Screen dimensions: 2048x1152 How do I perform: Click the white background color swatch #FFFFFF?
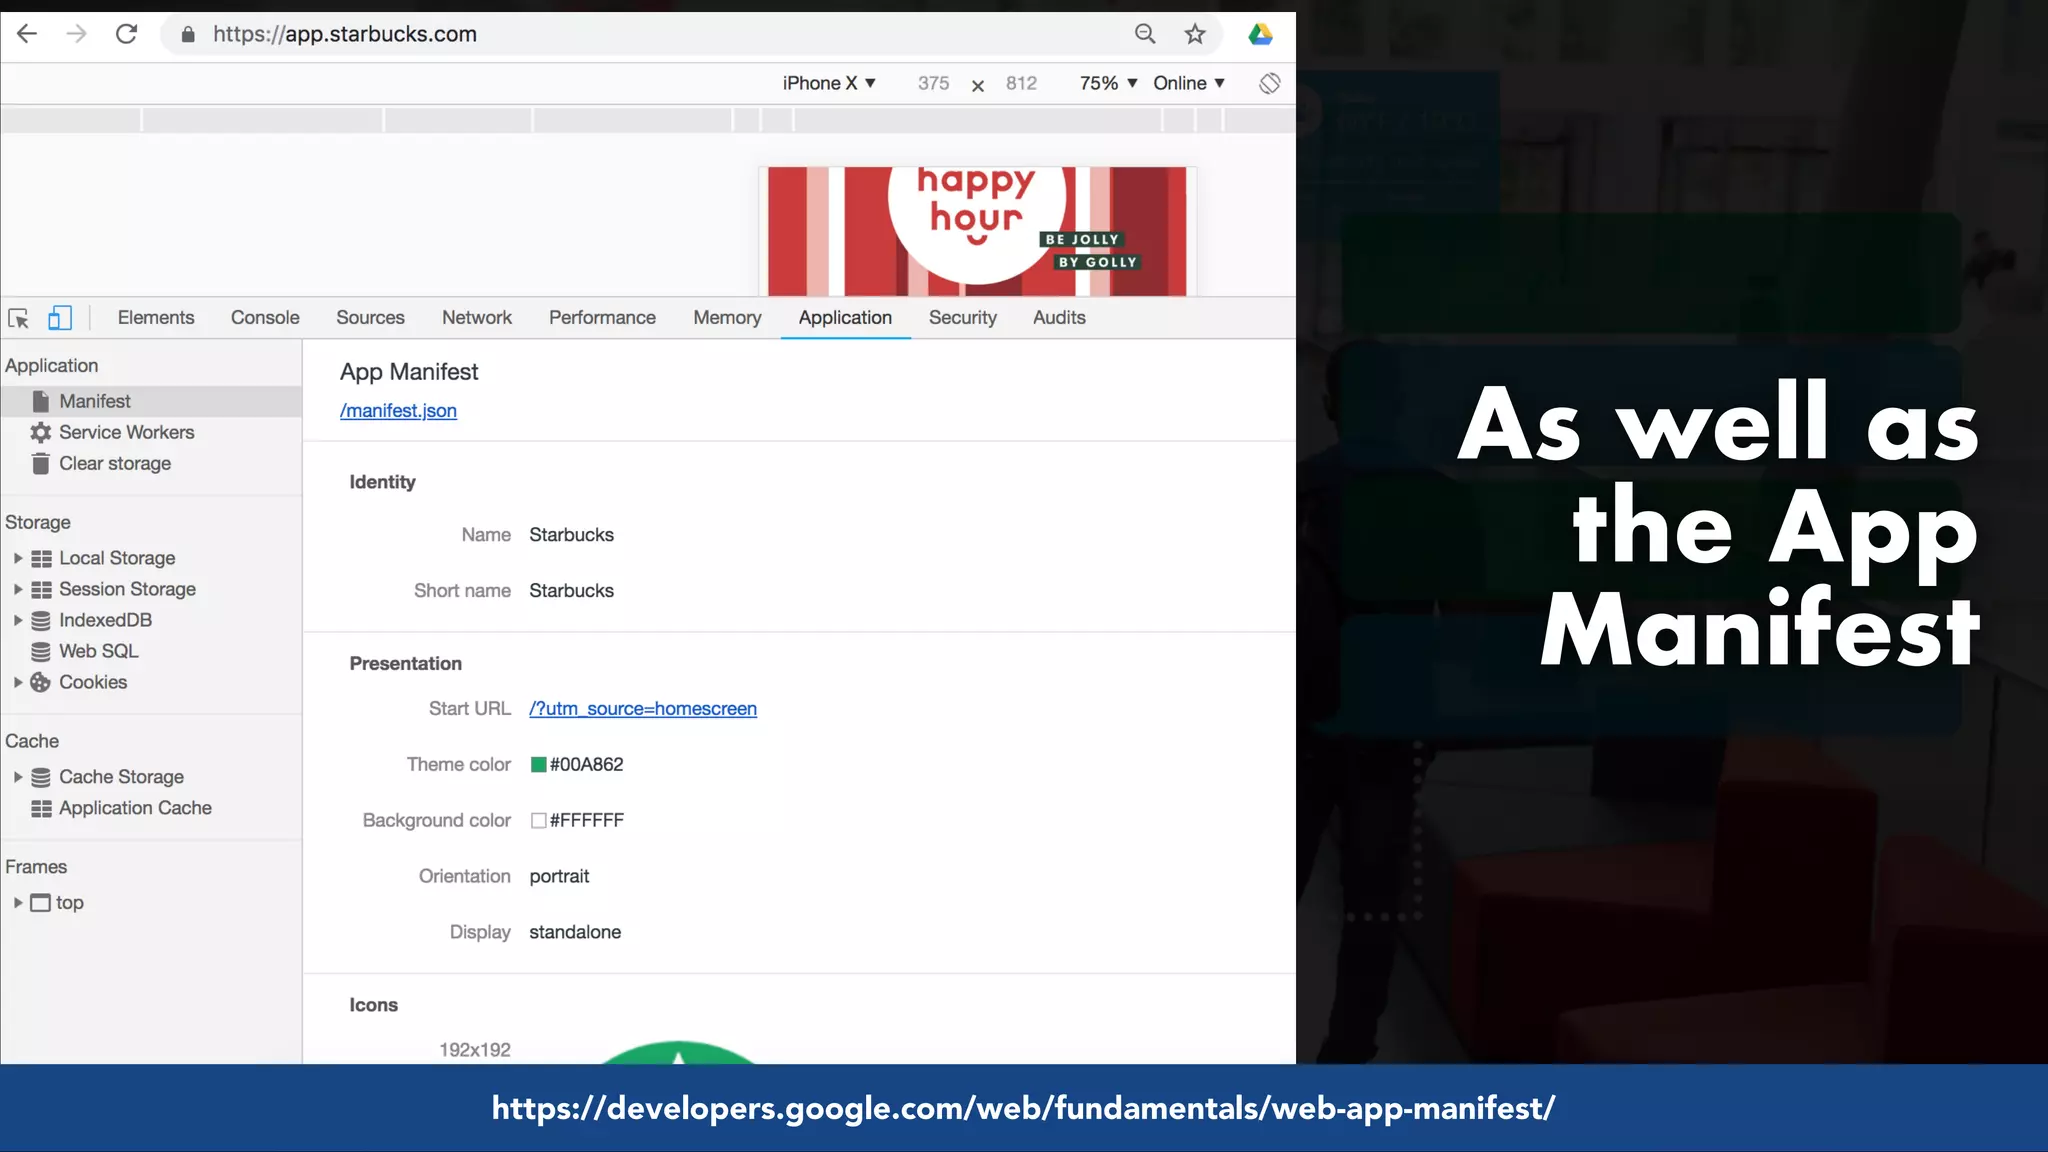click(x=538, y=821)
